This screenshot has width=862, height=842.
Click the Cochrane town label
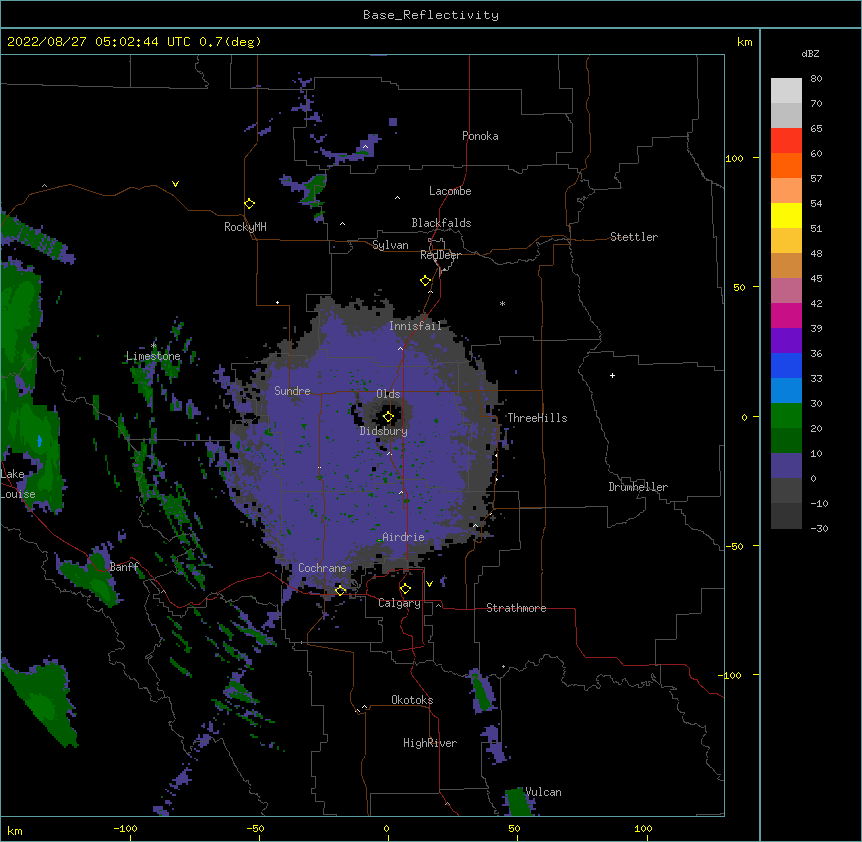[322, 568]
